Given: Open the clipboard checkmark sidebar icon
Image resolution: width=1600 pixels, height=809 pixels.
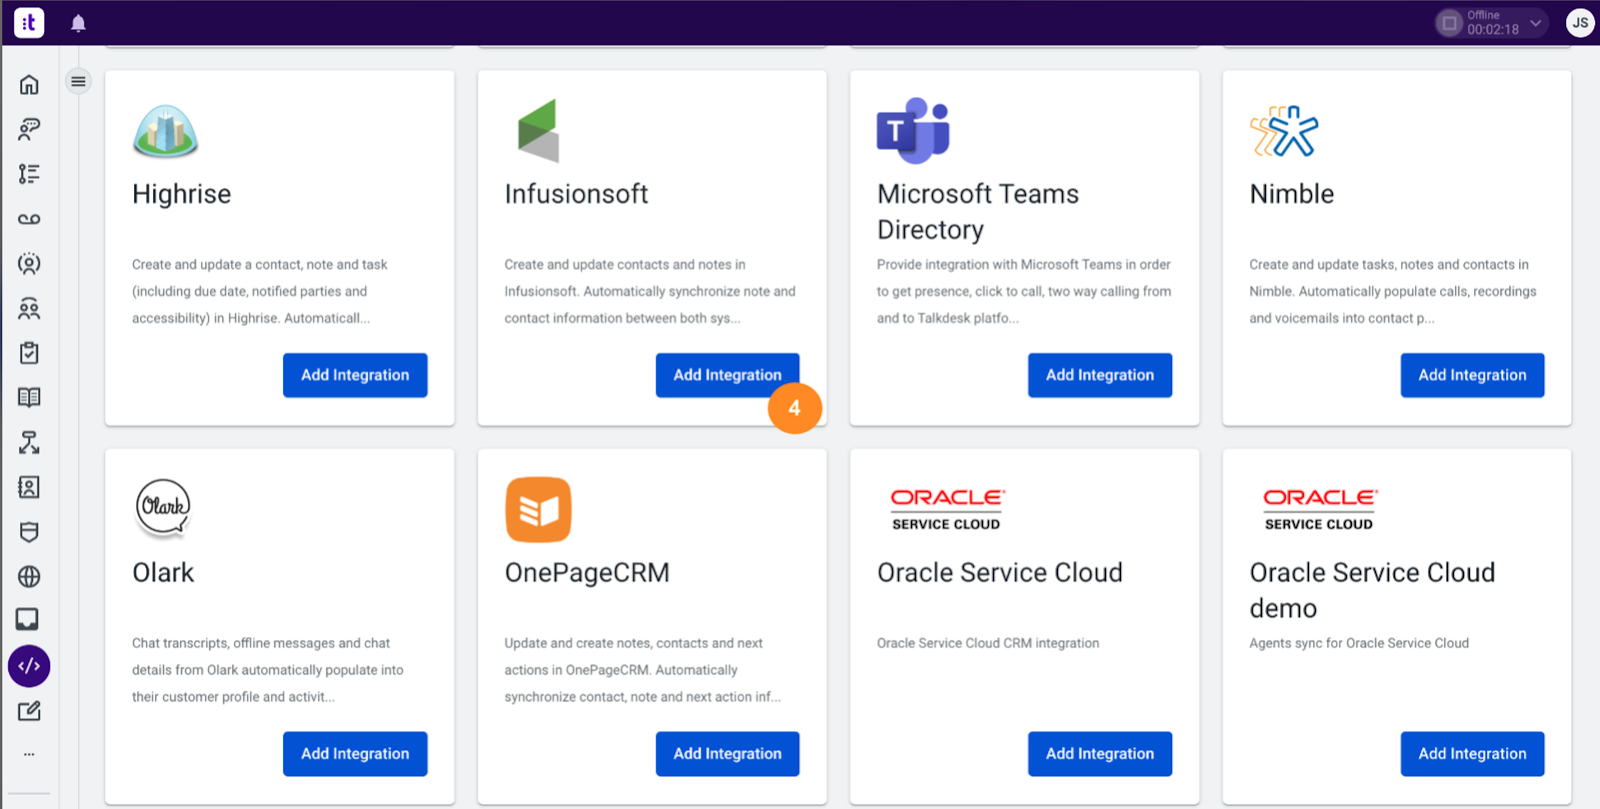Looking at the screenshot, I should [29, 353].
